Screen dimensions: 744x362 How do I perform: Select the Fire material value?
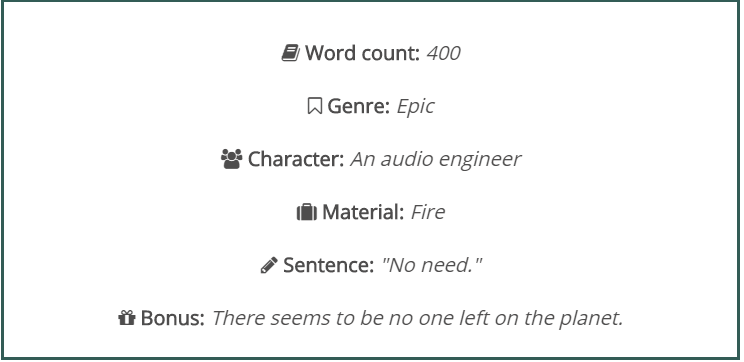428,212
